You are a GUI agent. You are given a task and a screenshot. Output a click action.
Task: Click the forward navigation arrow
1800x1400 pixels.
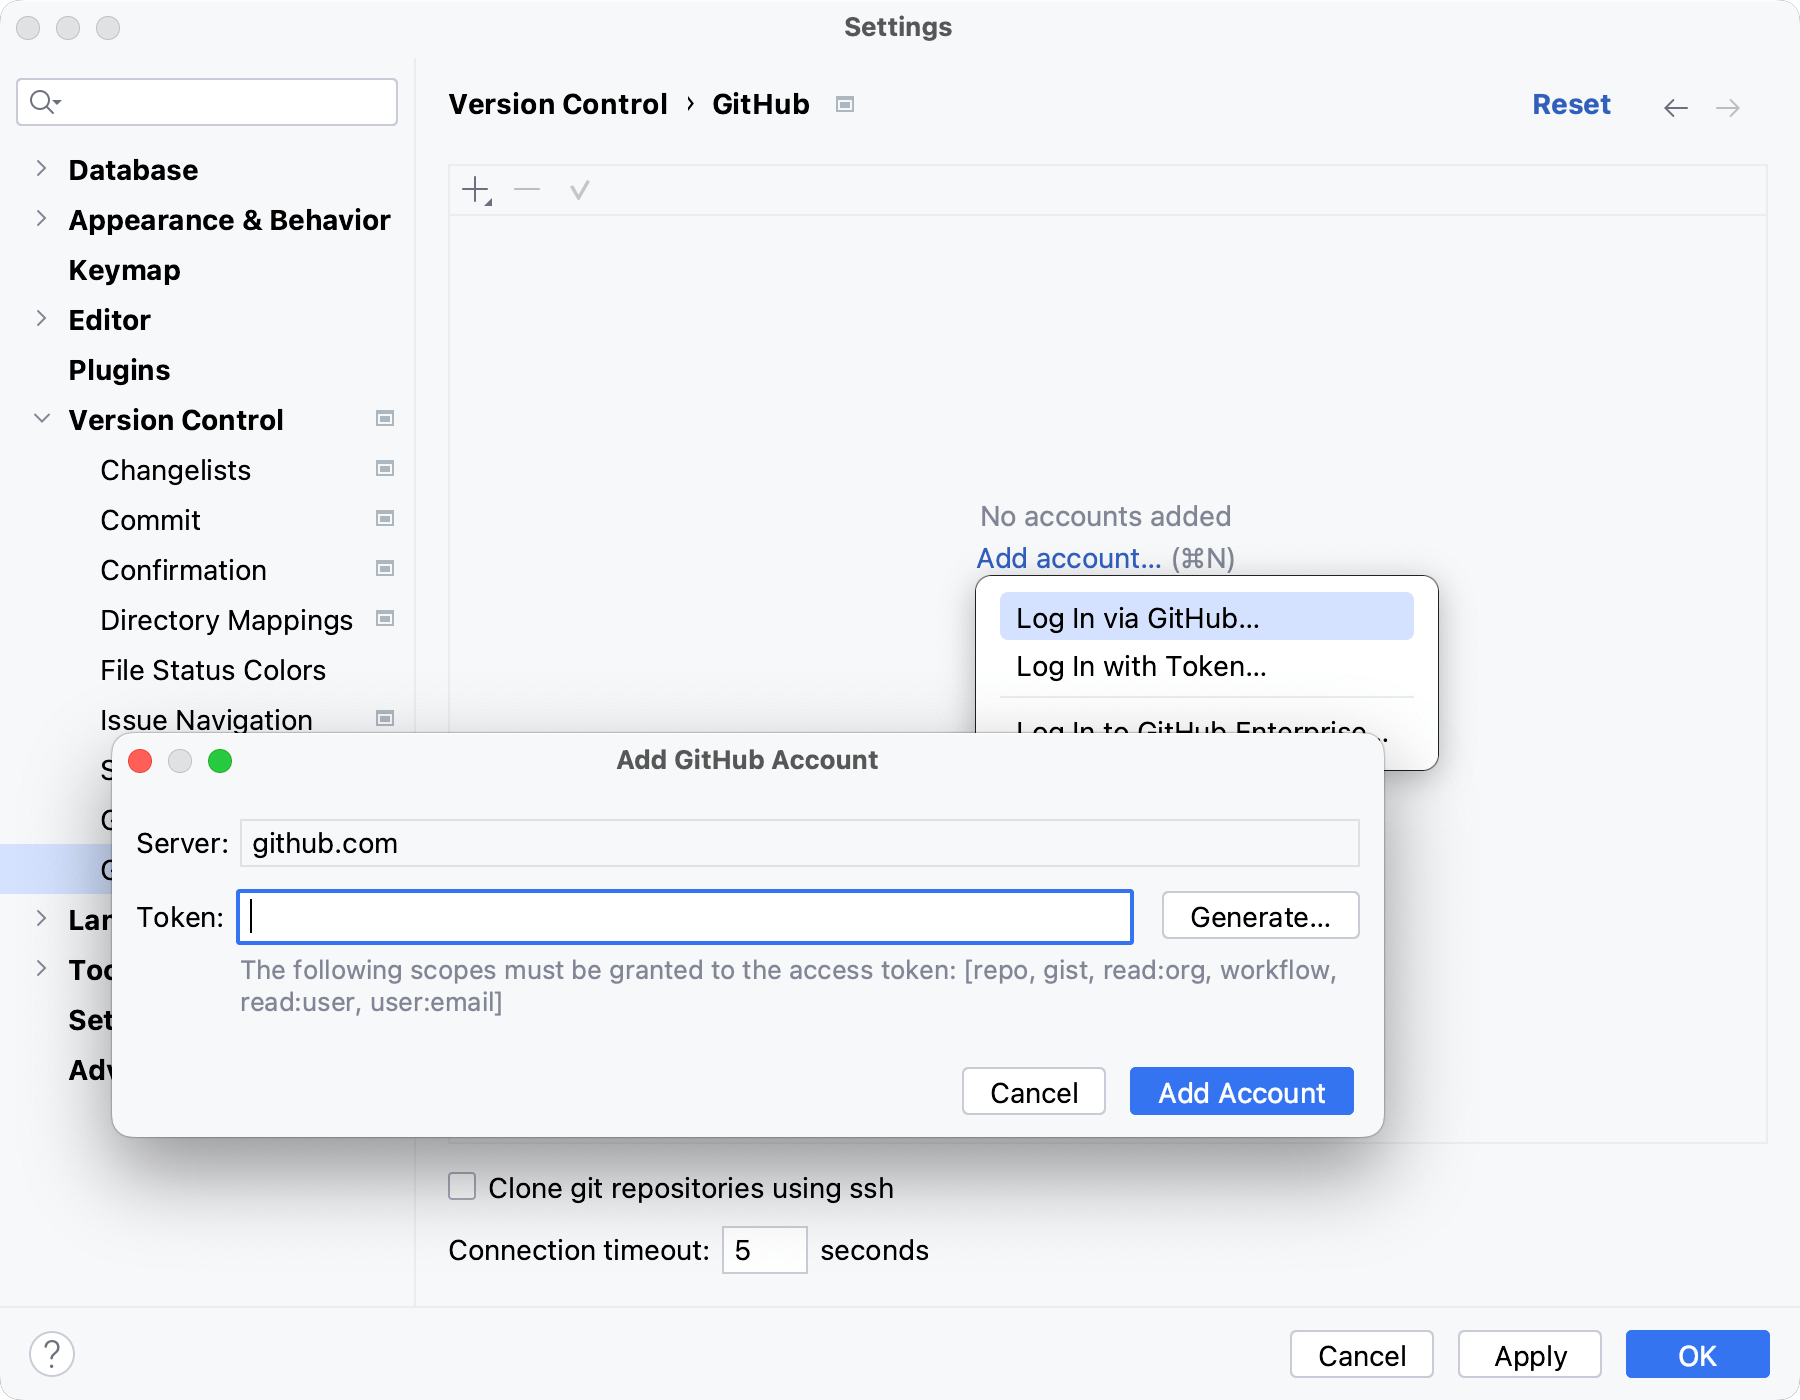point(1728,107)
